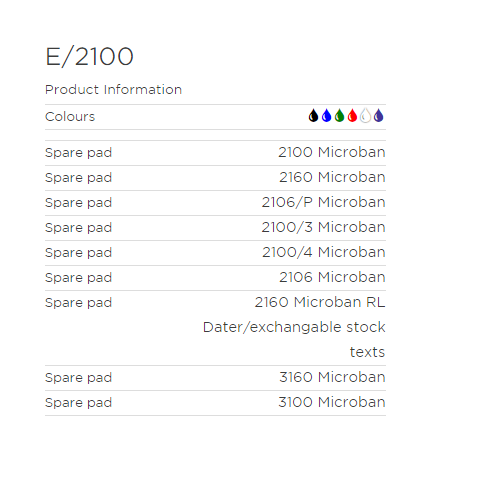500x498 pixels.
Task: Click the 2100/4 Microban entry
Action: pos(324,252)
